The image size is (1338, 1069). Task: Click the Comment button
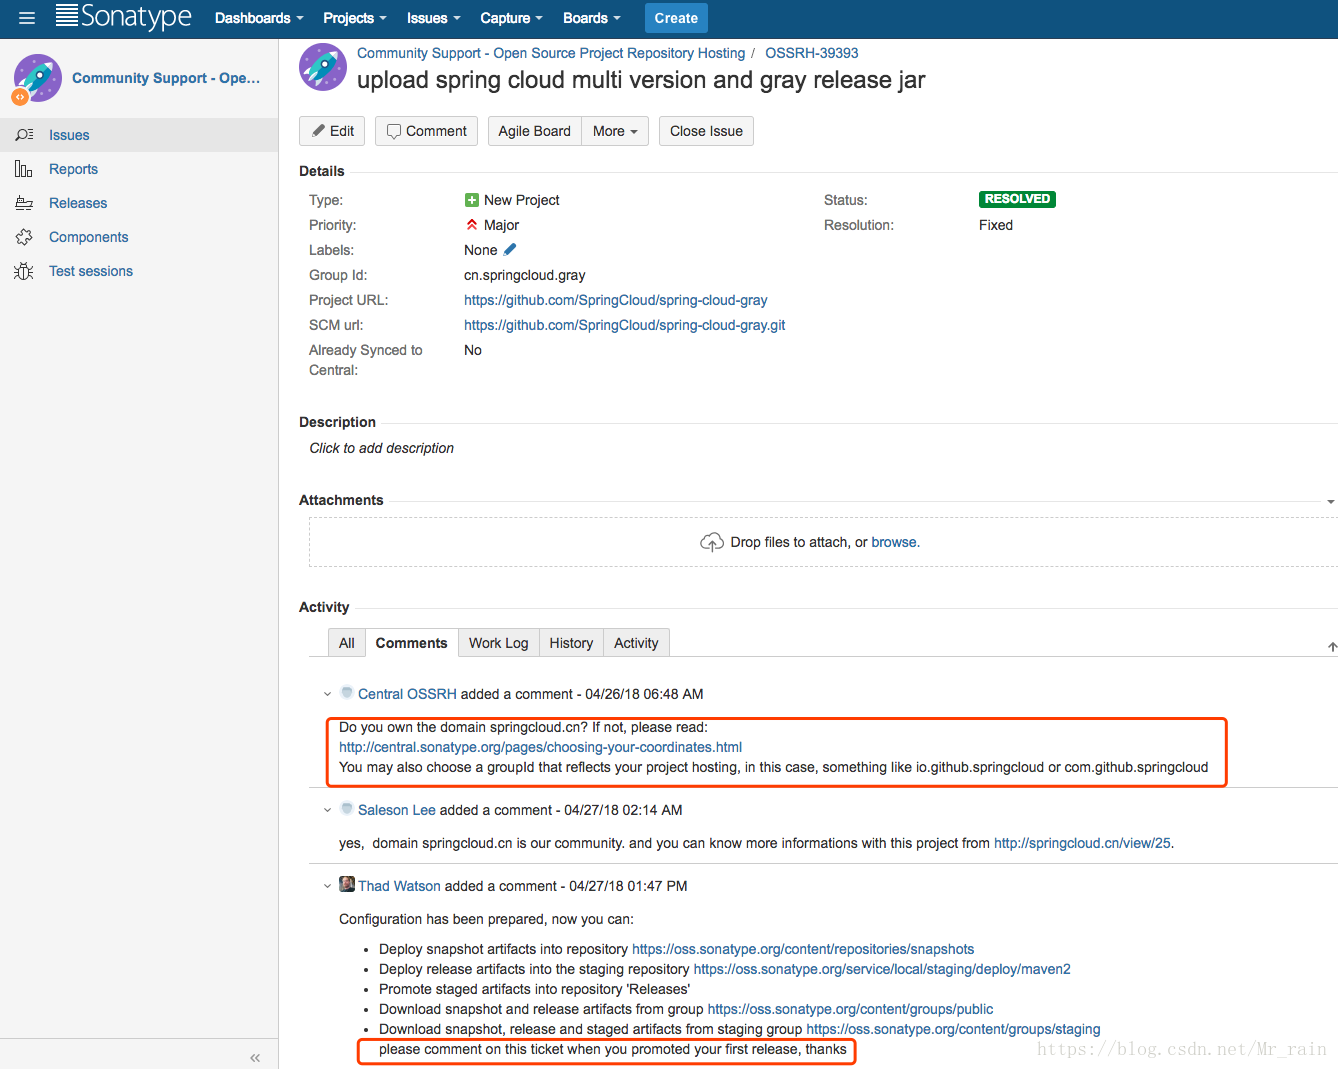(426, 131)
